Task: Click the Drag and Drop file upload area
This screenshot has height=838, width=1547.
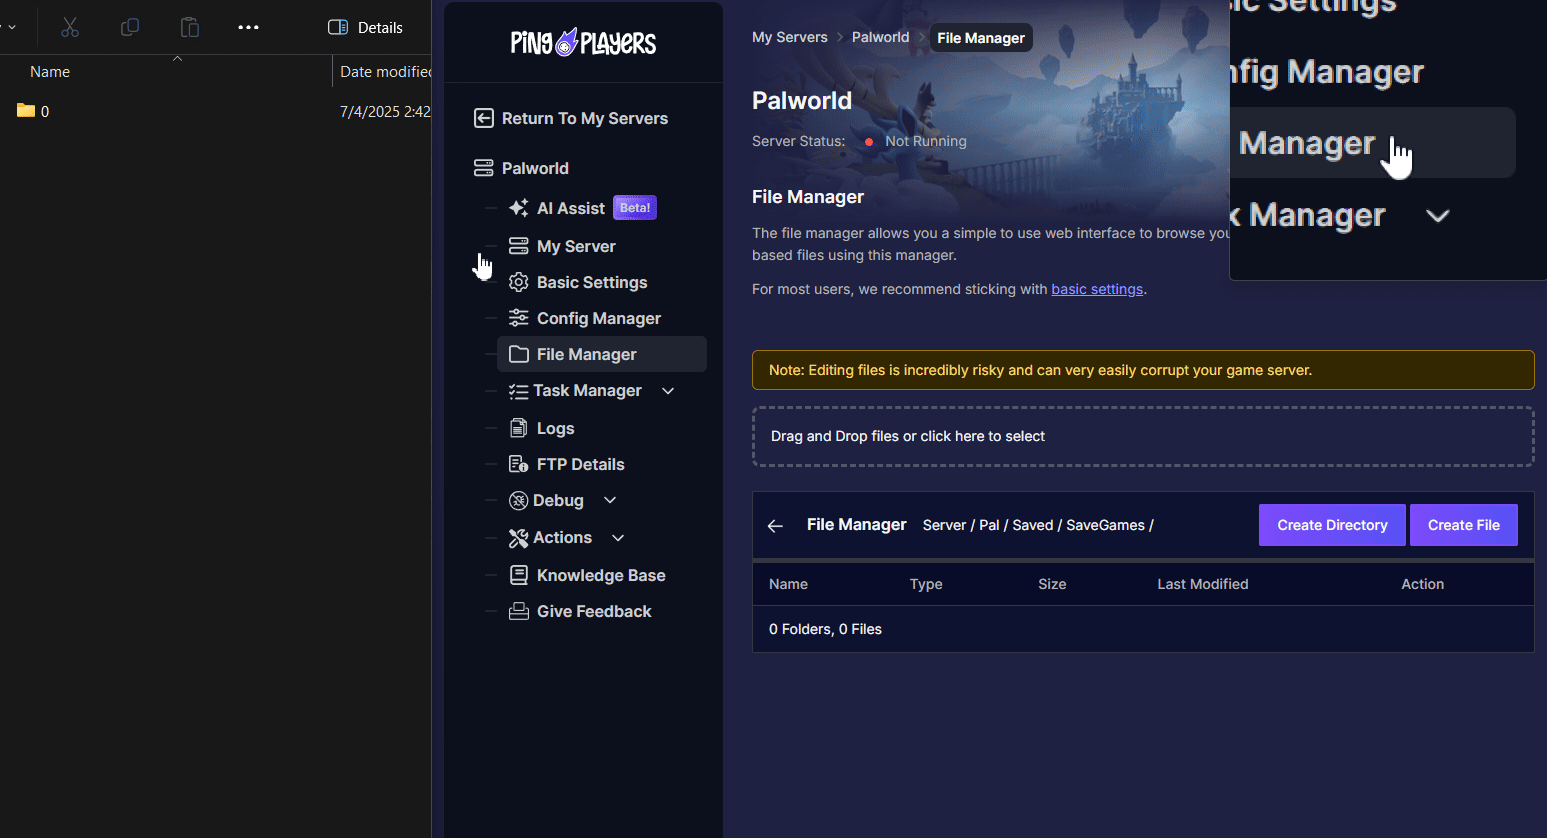Action: click(x=1143, y=436)
